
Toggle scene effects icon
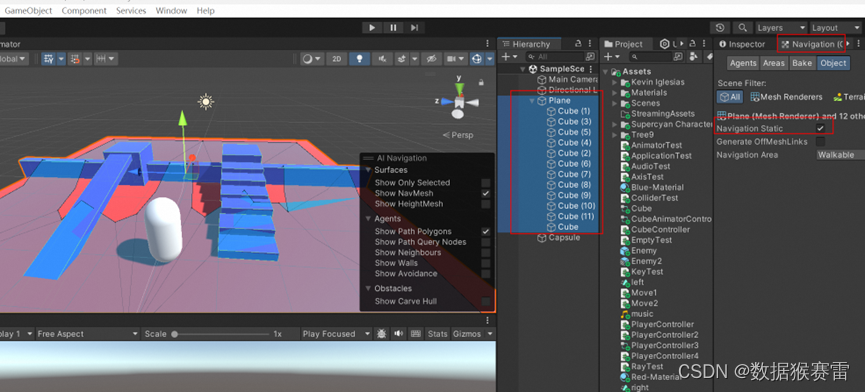[x=402, y=58]
